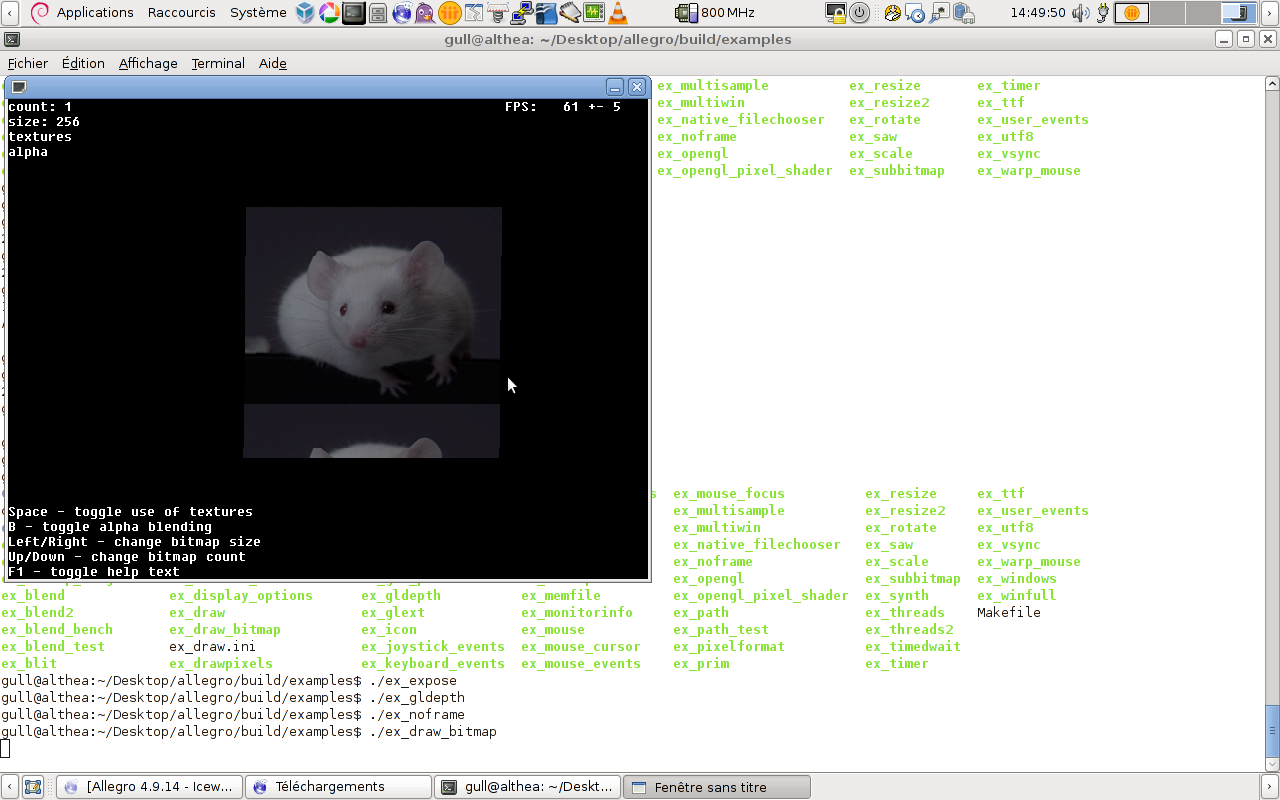Click the clock showing 14:49:50

click(1038, 13)
